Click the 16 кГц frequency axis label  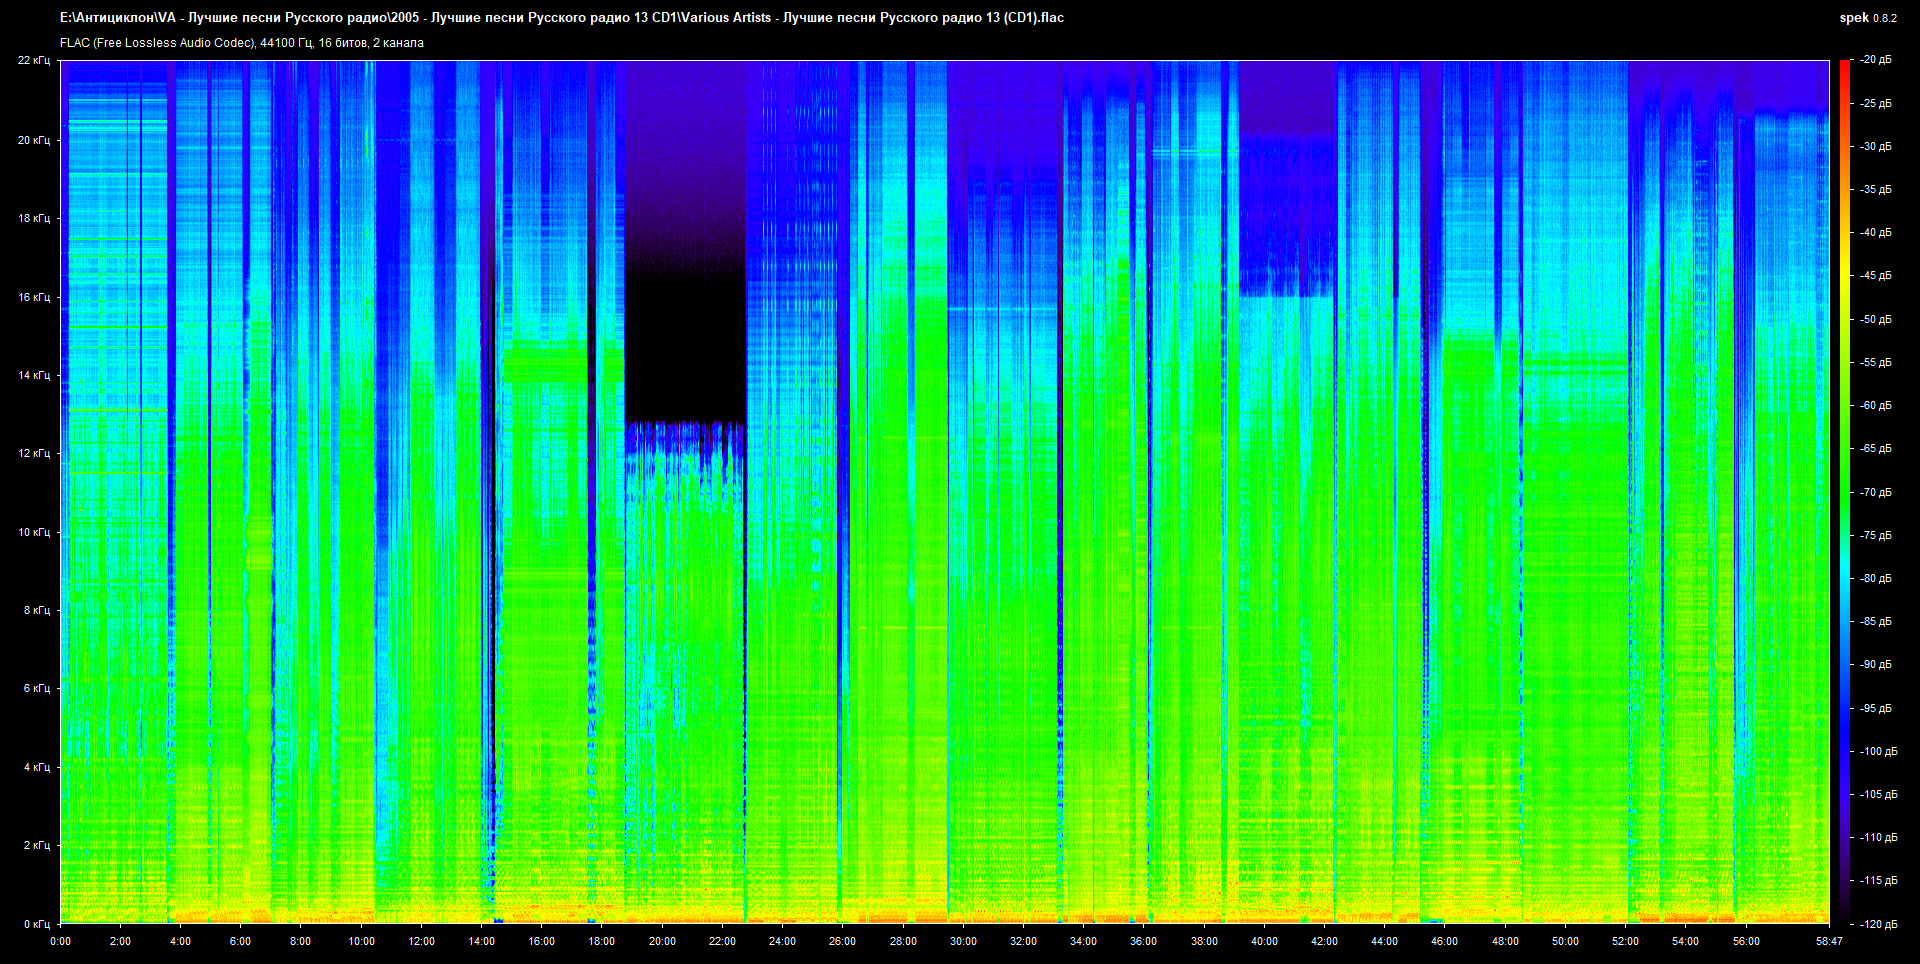[34, 297]
